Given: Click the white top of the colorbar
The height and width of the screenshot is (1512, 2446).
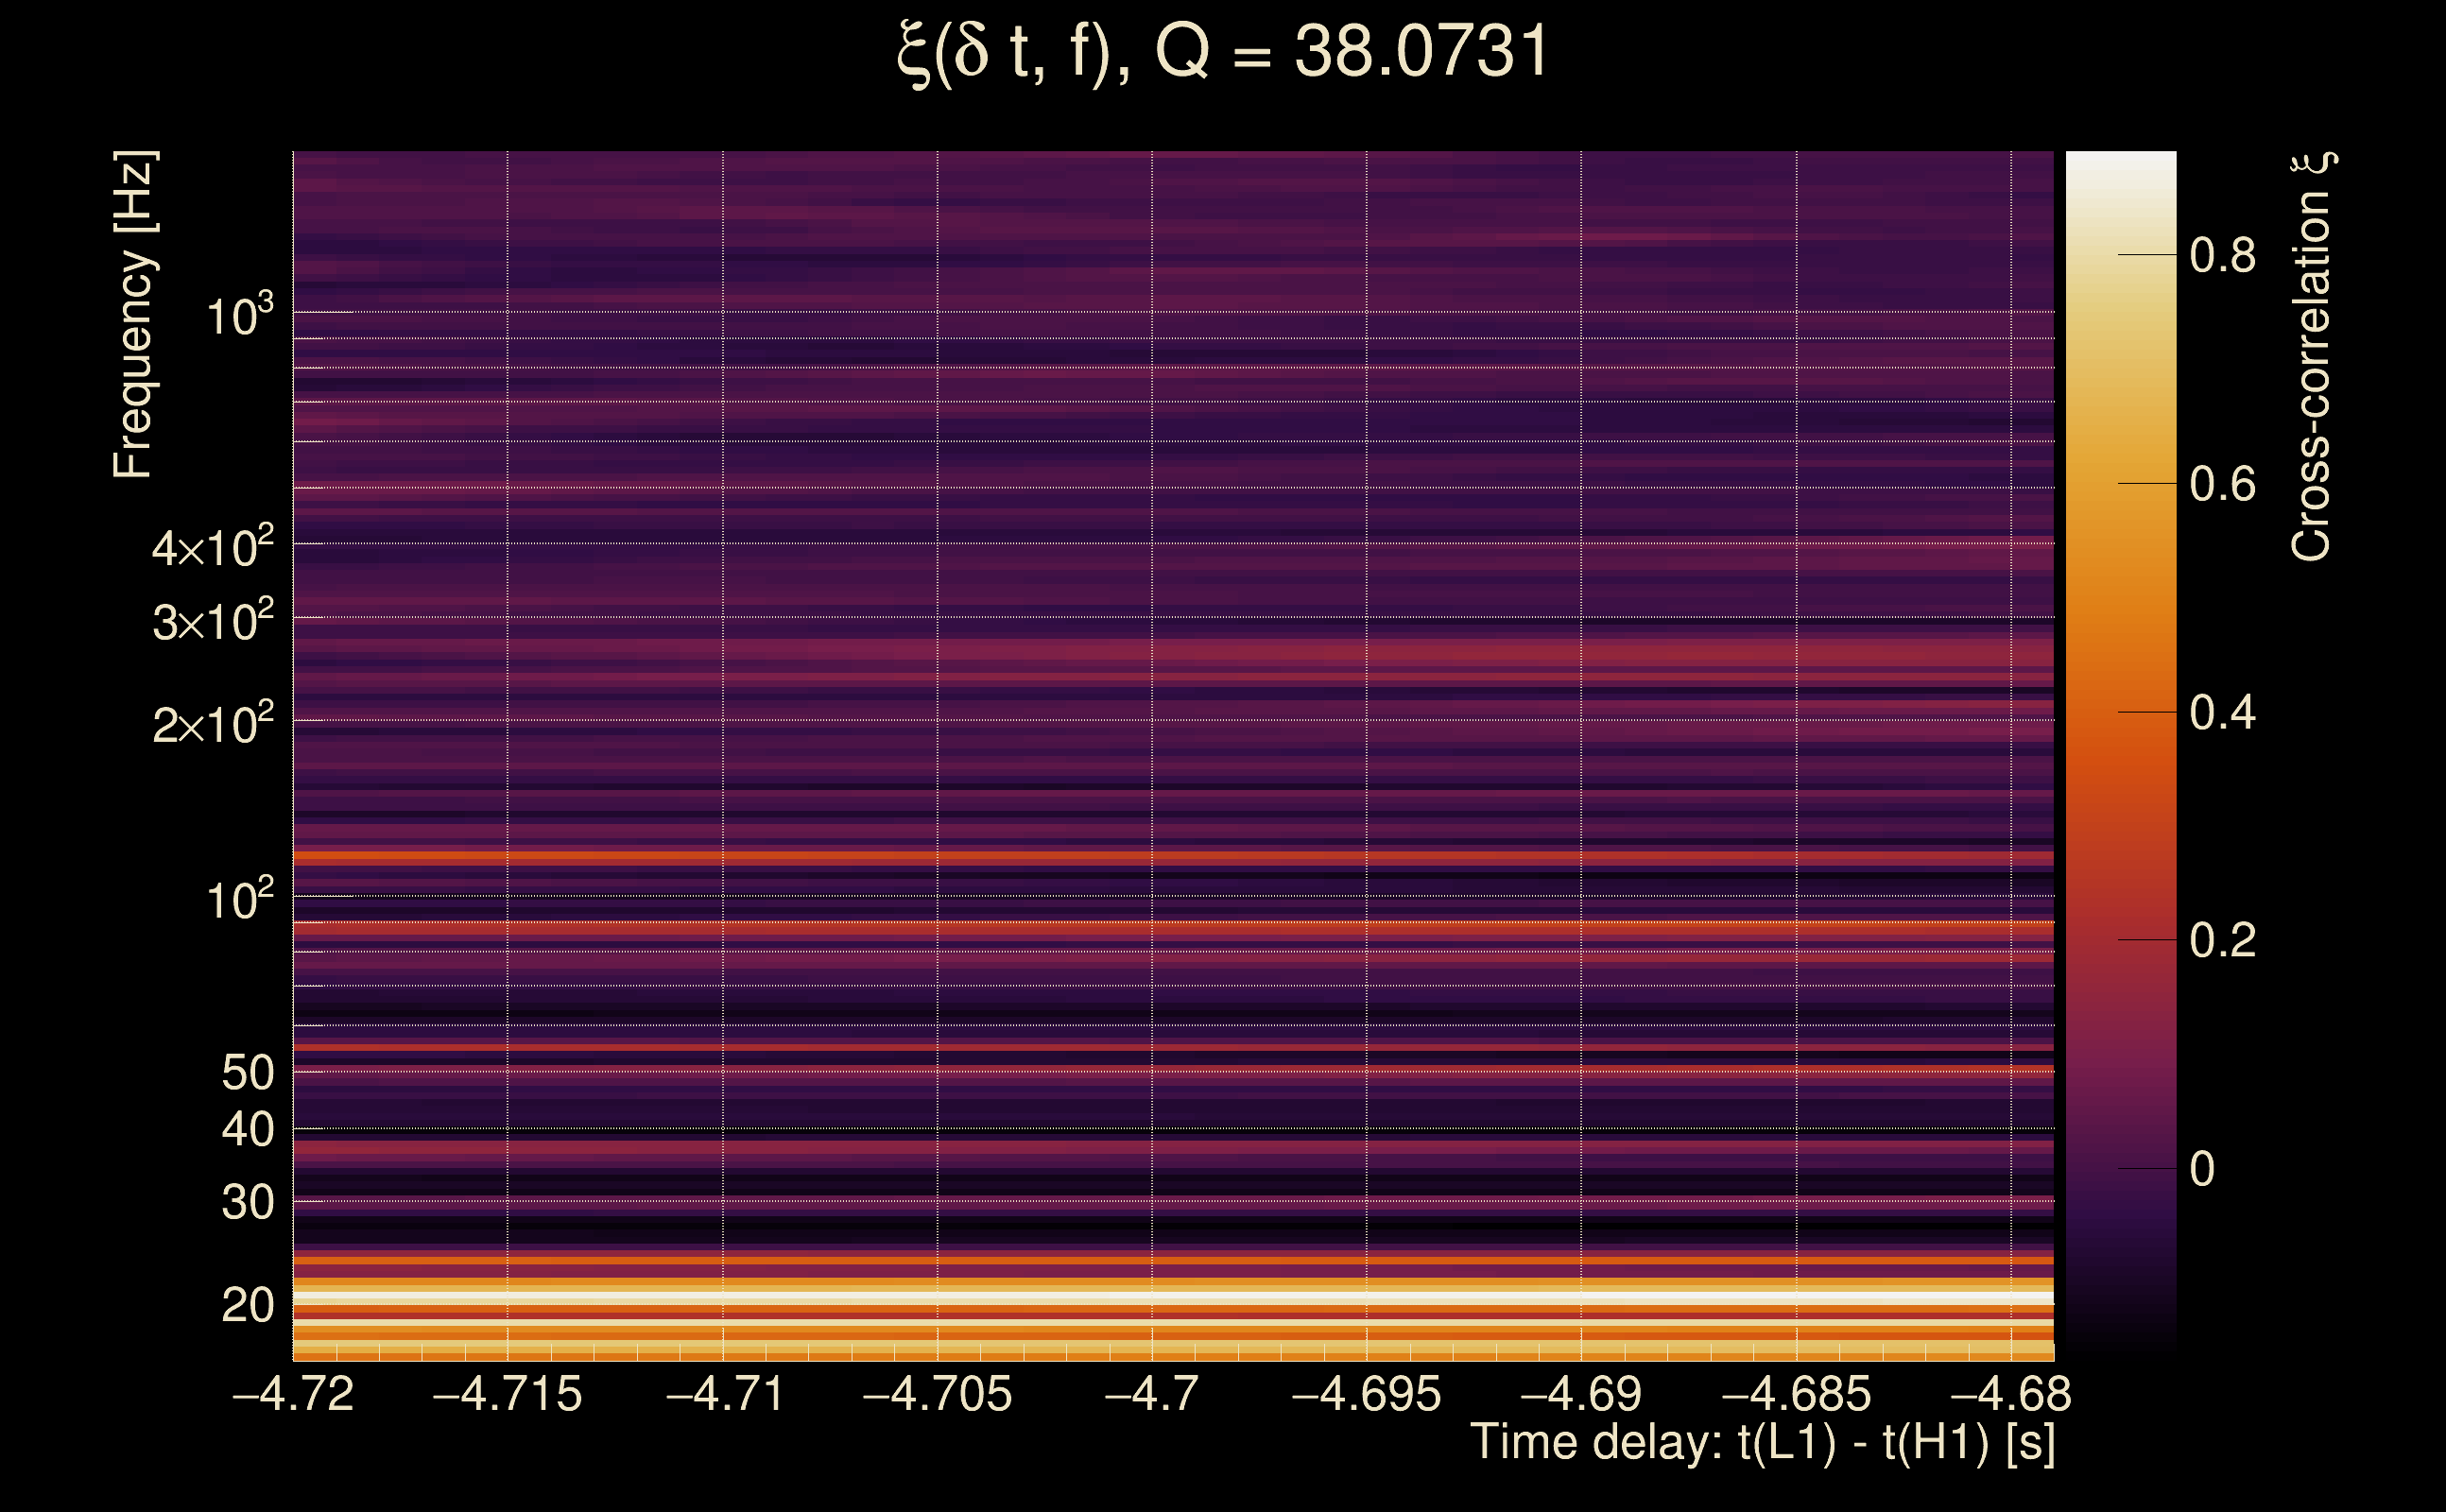Looking at the screenshot, I should (x=2121, y=170).
